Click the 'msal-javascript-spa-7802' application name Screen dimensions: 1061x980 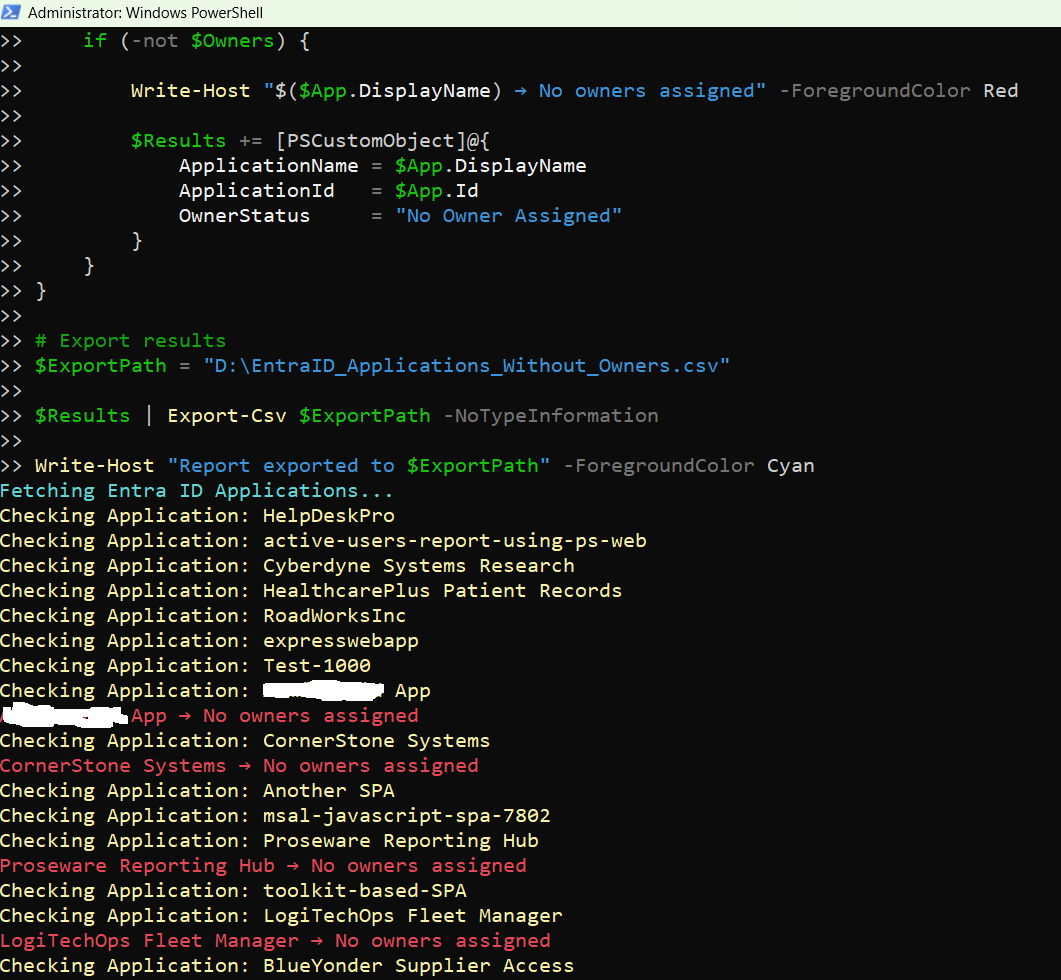406,816
